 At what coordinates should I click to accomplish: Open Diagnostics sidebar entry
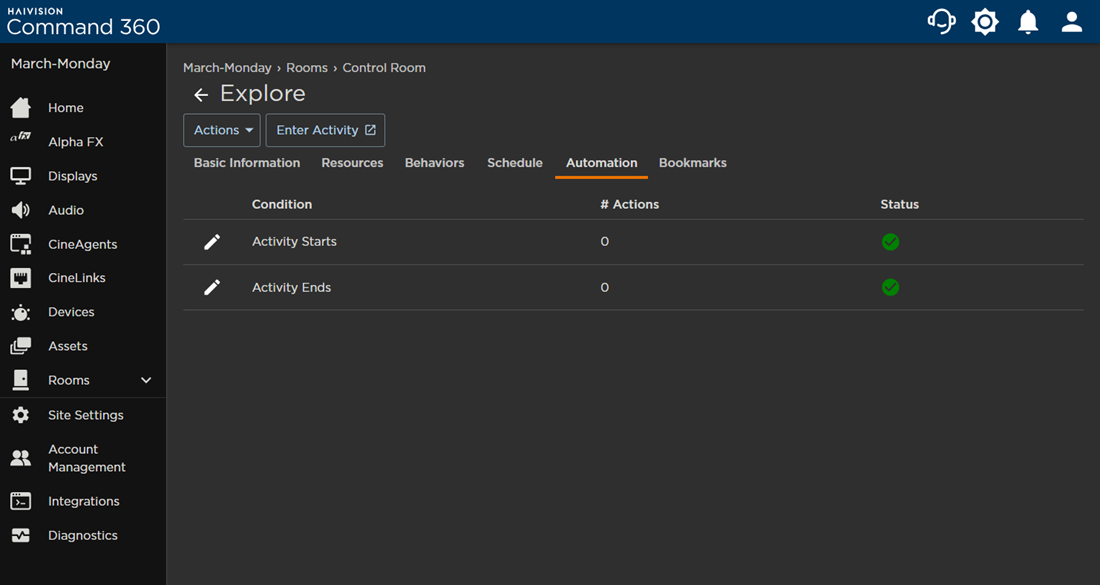point(83,535)
